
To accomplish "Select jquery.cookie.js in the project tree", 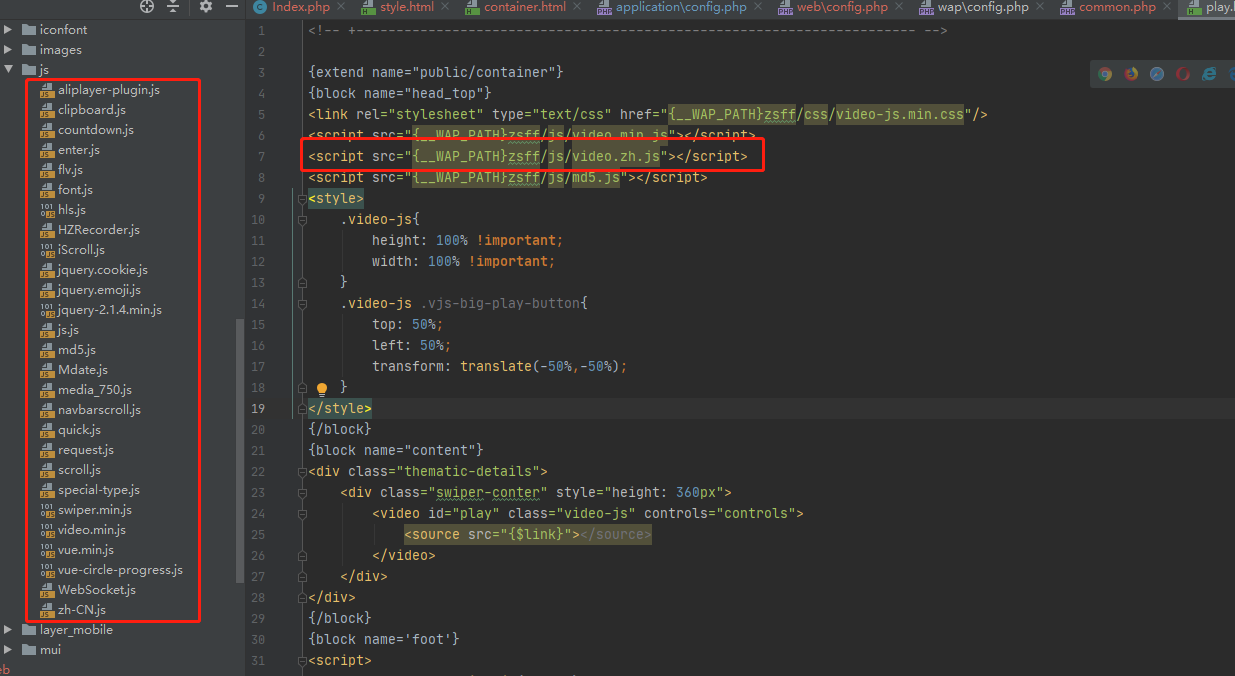I will click(103, 270).
